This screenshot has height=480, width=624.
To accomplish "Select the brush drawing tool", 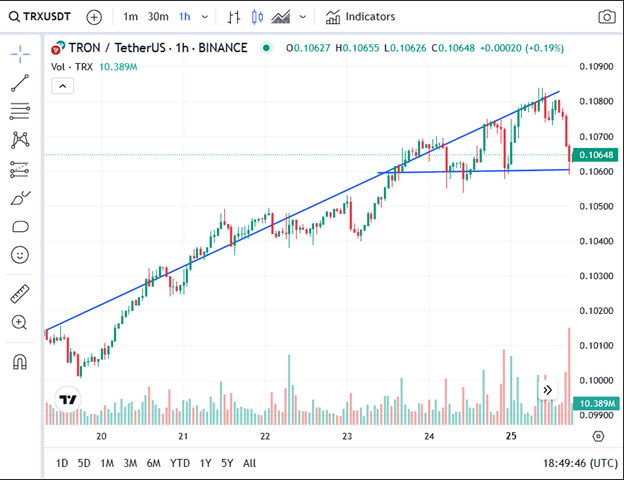I will pos(20,198).
